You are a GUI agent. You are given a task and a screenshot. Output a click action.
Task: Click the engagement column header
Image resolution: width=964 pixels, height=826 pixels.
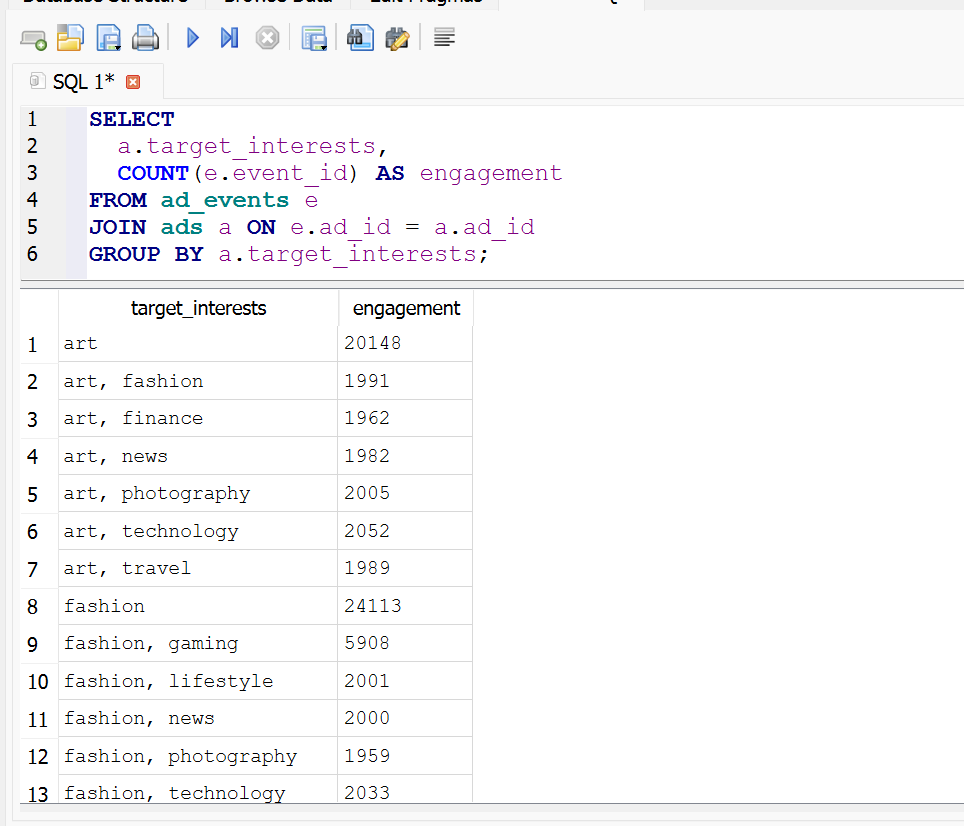pos(406,308)
